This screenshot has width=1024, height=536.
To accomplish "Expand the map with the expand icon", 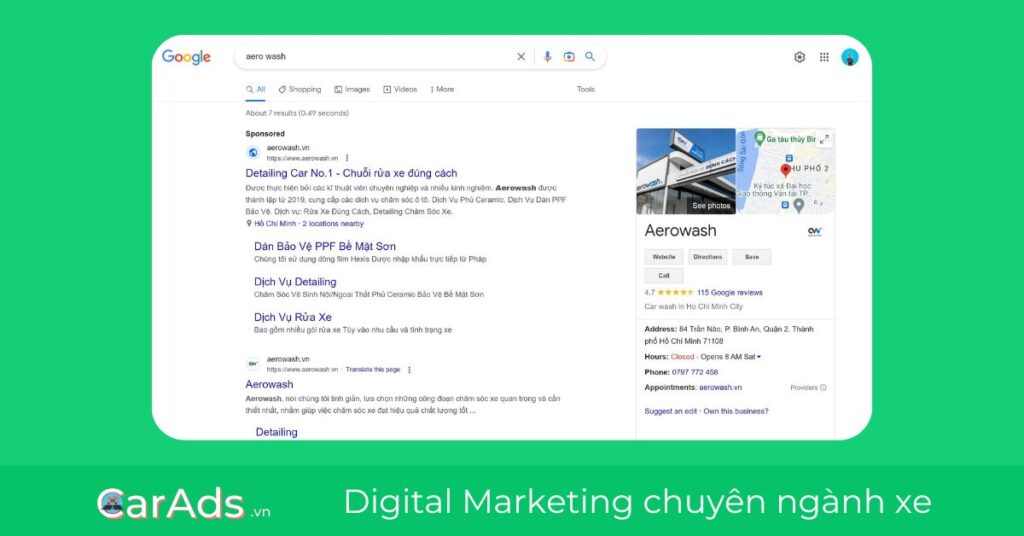I will tap(825, 138).
